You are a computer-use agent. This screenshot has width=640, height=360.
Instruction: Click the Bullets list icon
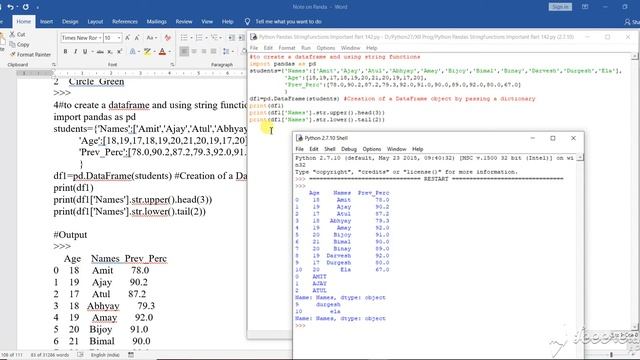click(x=184, y=38)
